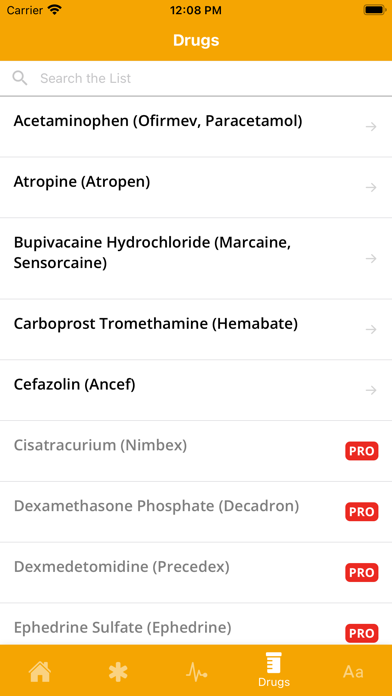The width and height of the screenshot is (392, 696).
Task: Open the Aa text size tab
Action: tap(353, 672)
